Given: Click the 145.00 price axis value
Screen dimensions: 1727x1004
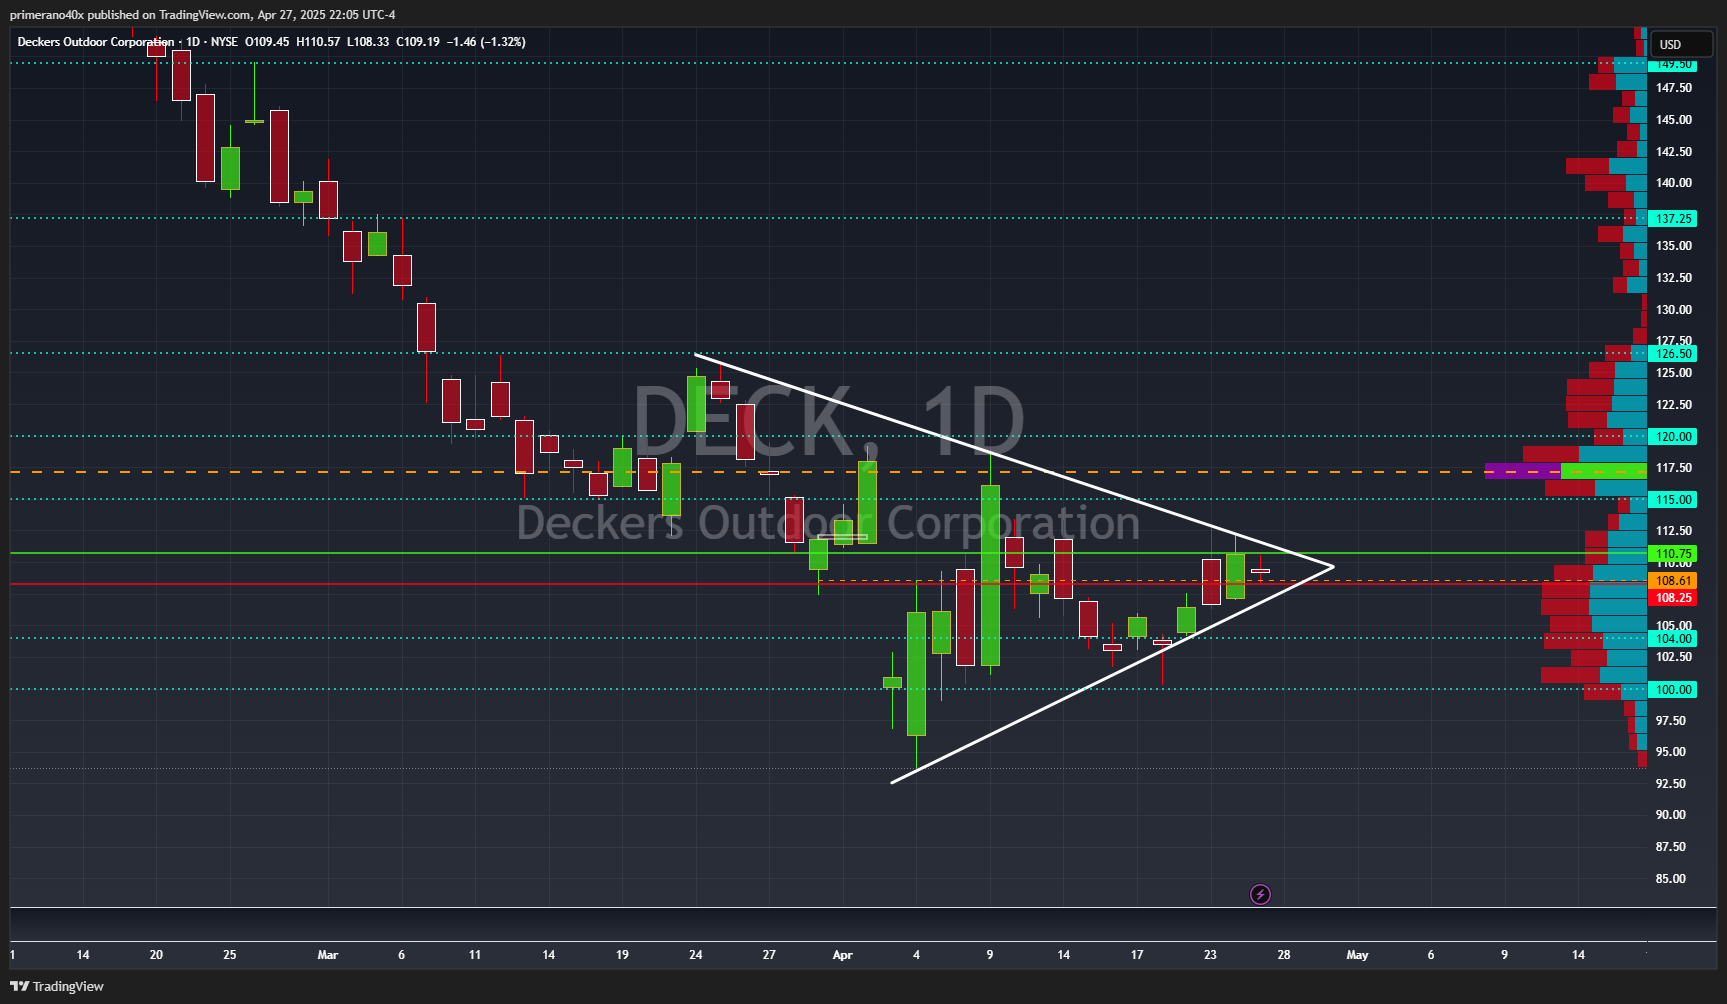Looking at the screenshot, I should coord(1674,119).
